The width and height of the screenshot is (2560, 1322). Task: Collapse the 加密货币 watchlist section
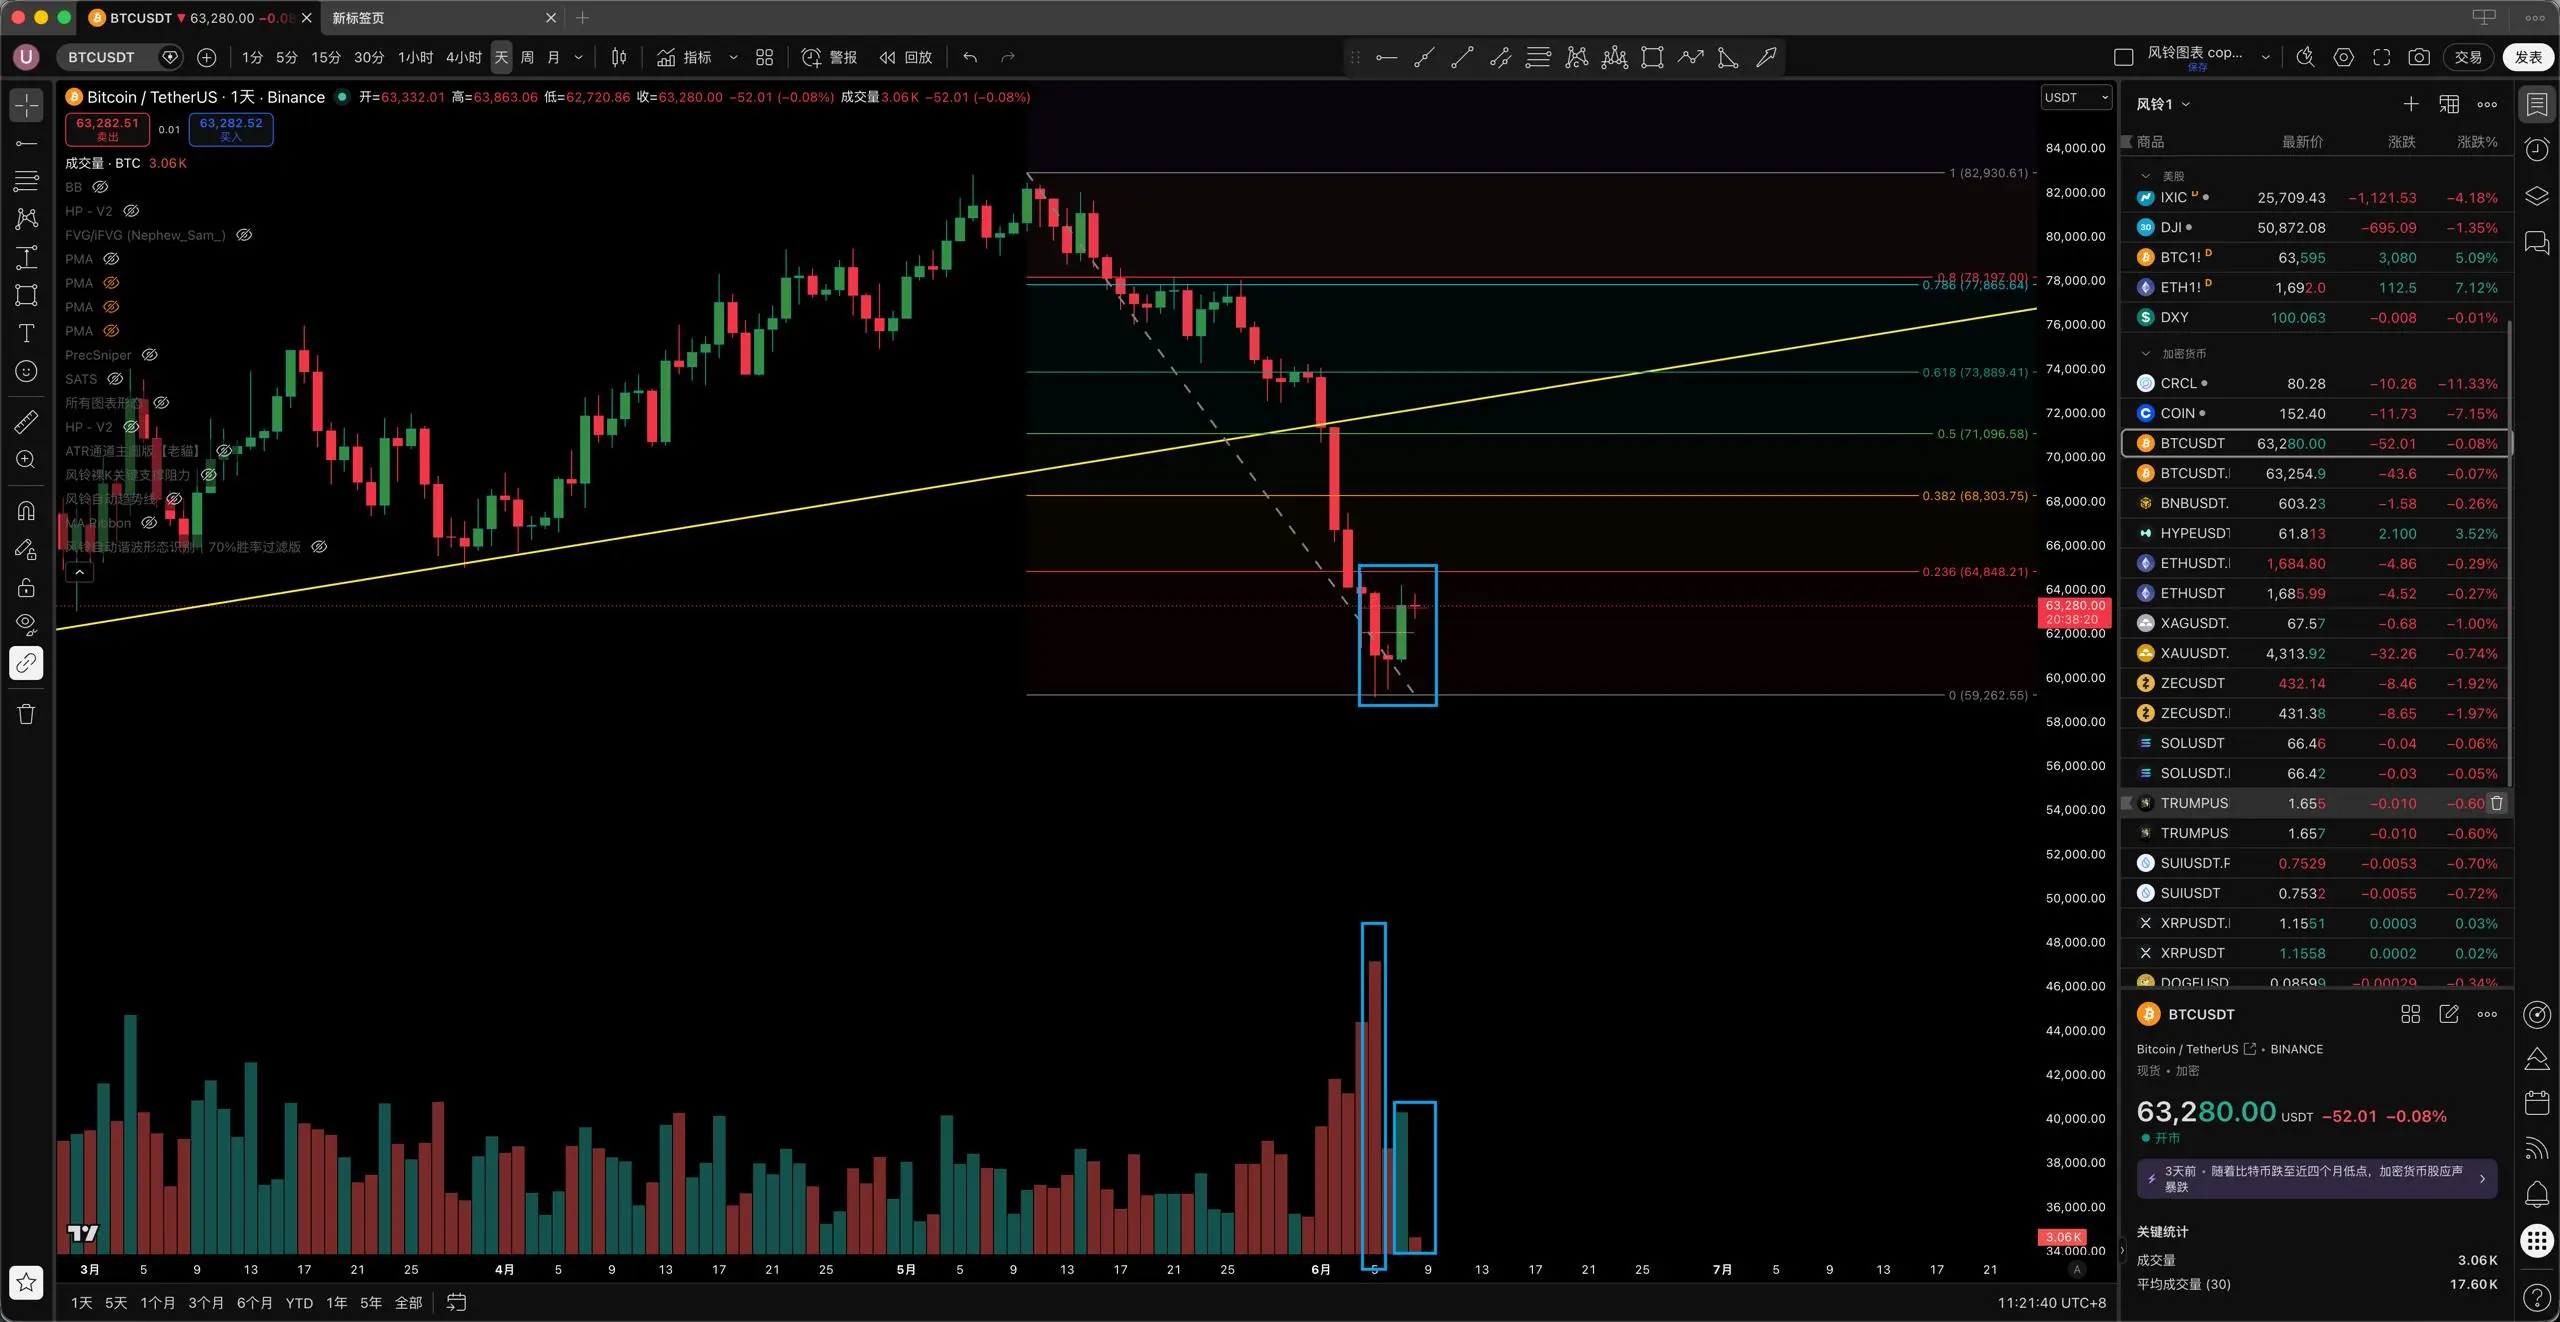2145,353
